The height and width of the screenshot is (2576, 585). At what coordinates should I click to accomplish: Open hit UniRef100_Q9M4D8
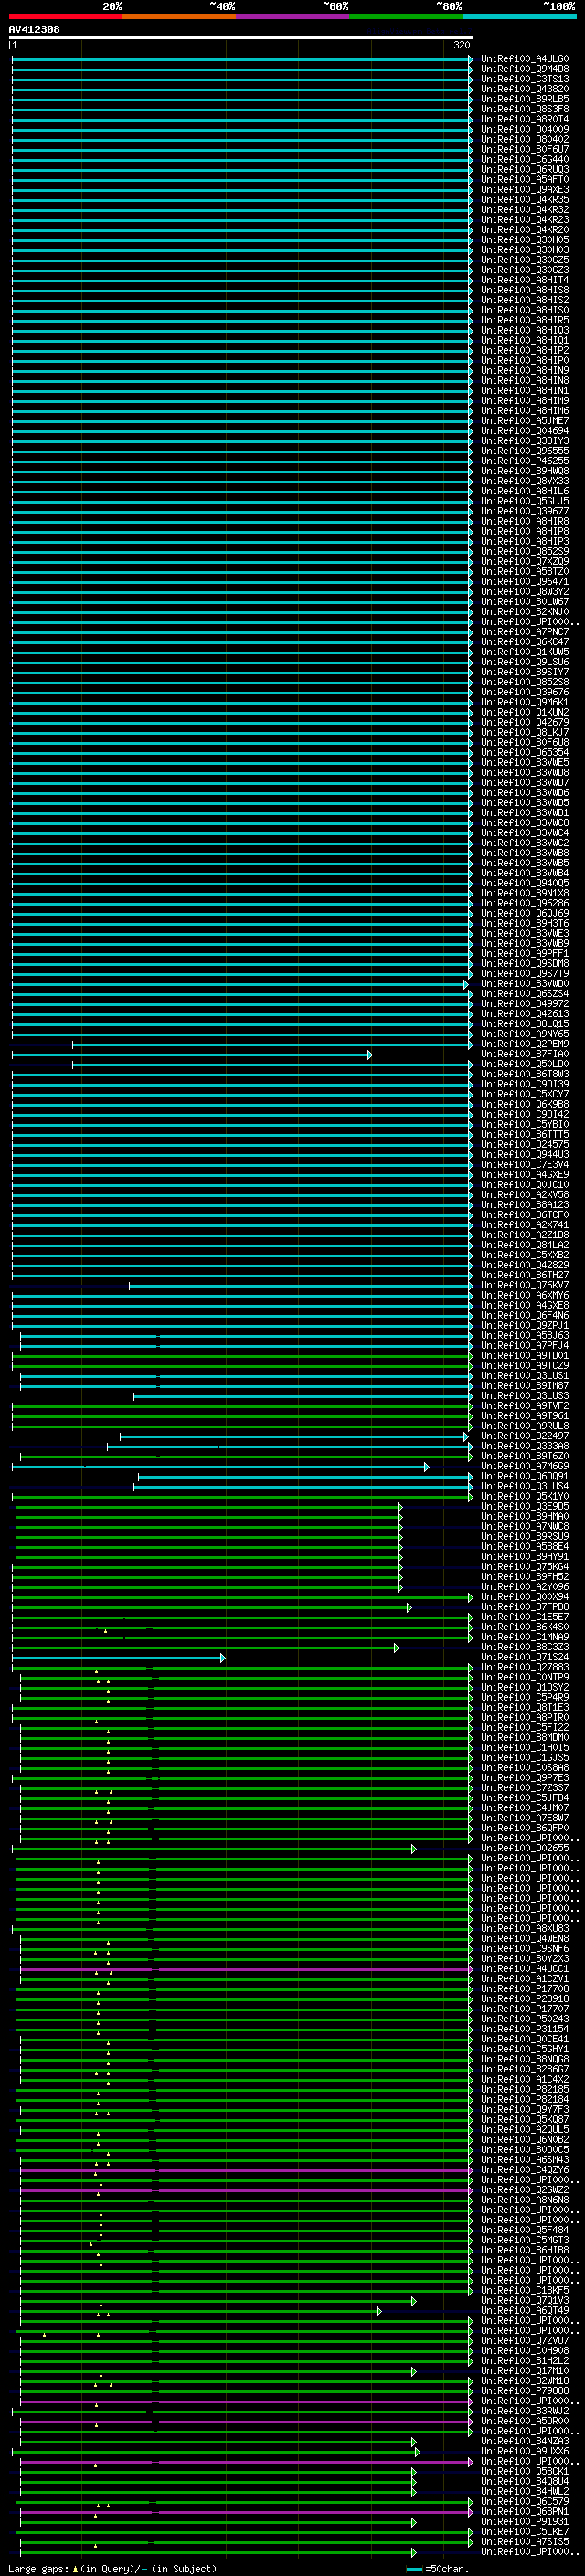click(525, 69)
